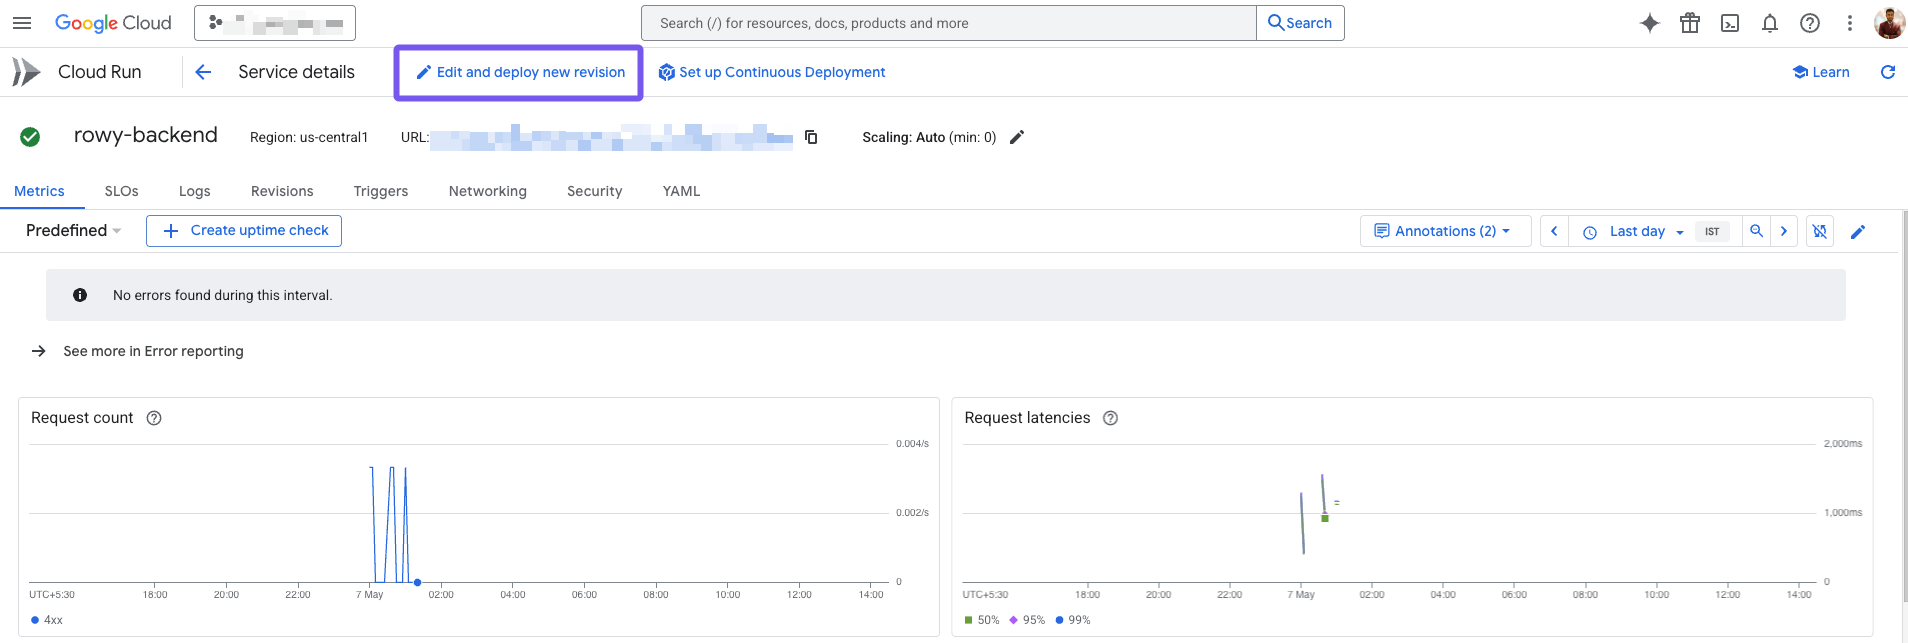Click Set up Continuous Deployment
The height and width of the screenshot is (643, 1908).
771,72
